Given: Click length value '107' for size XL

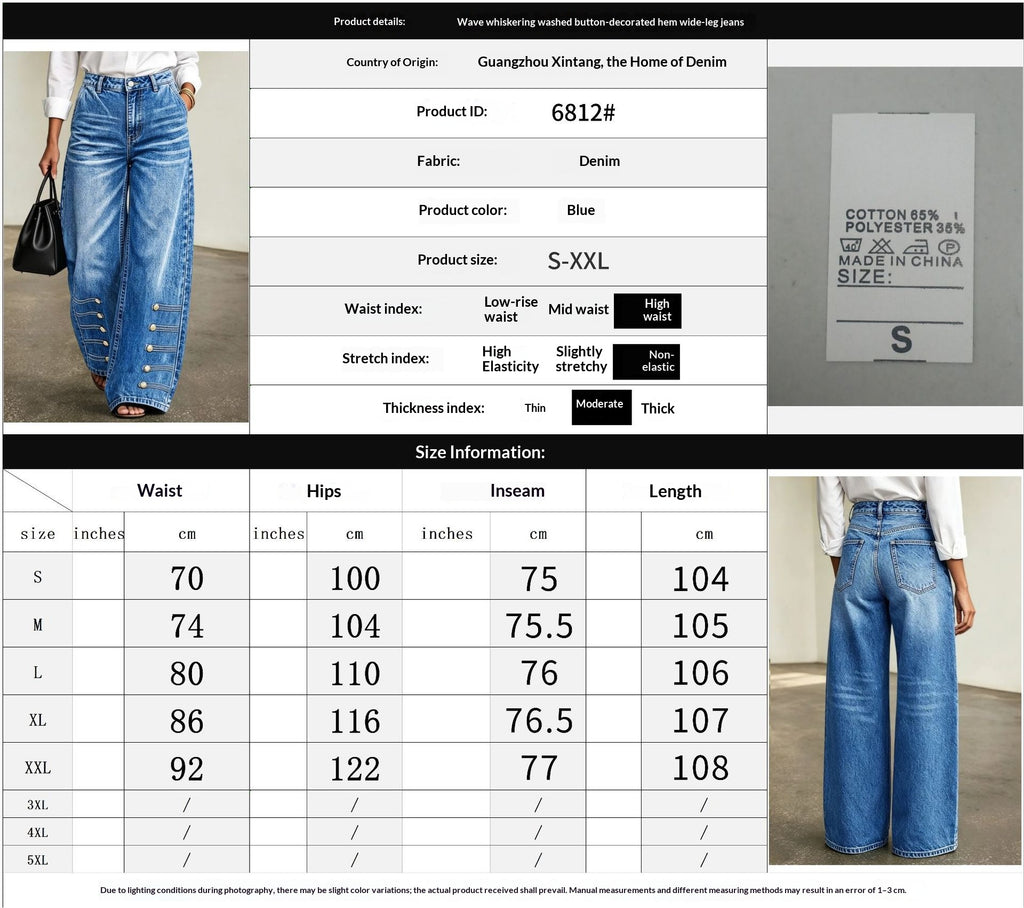Looking at the screenshot, I should point(701,721).
